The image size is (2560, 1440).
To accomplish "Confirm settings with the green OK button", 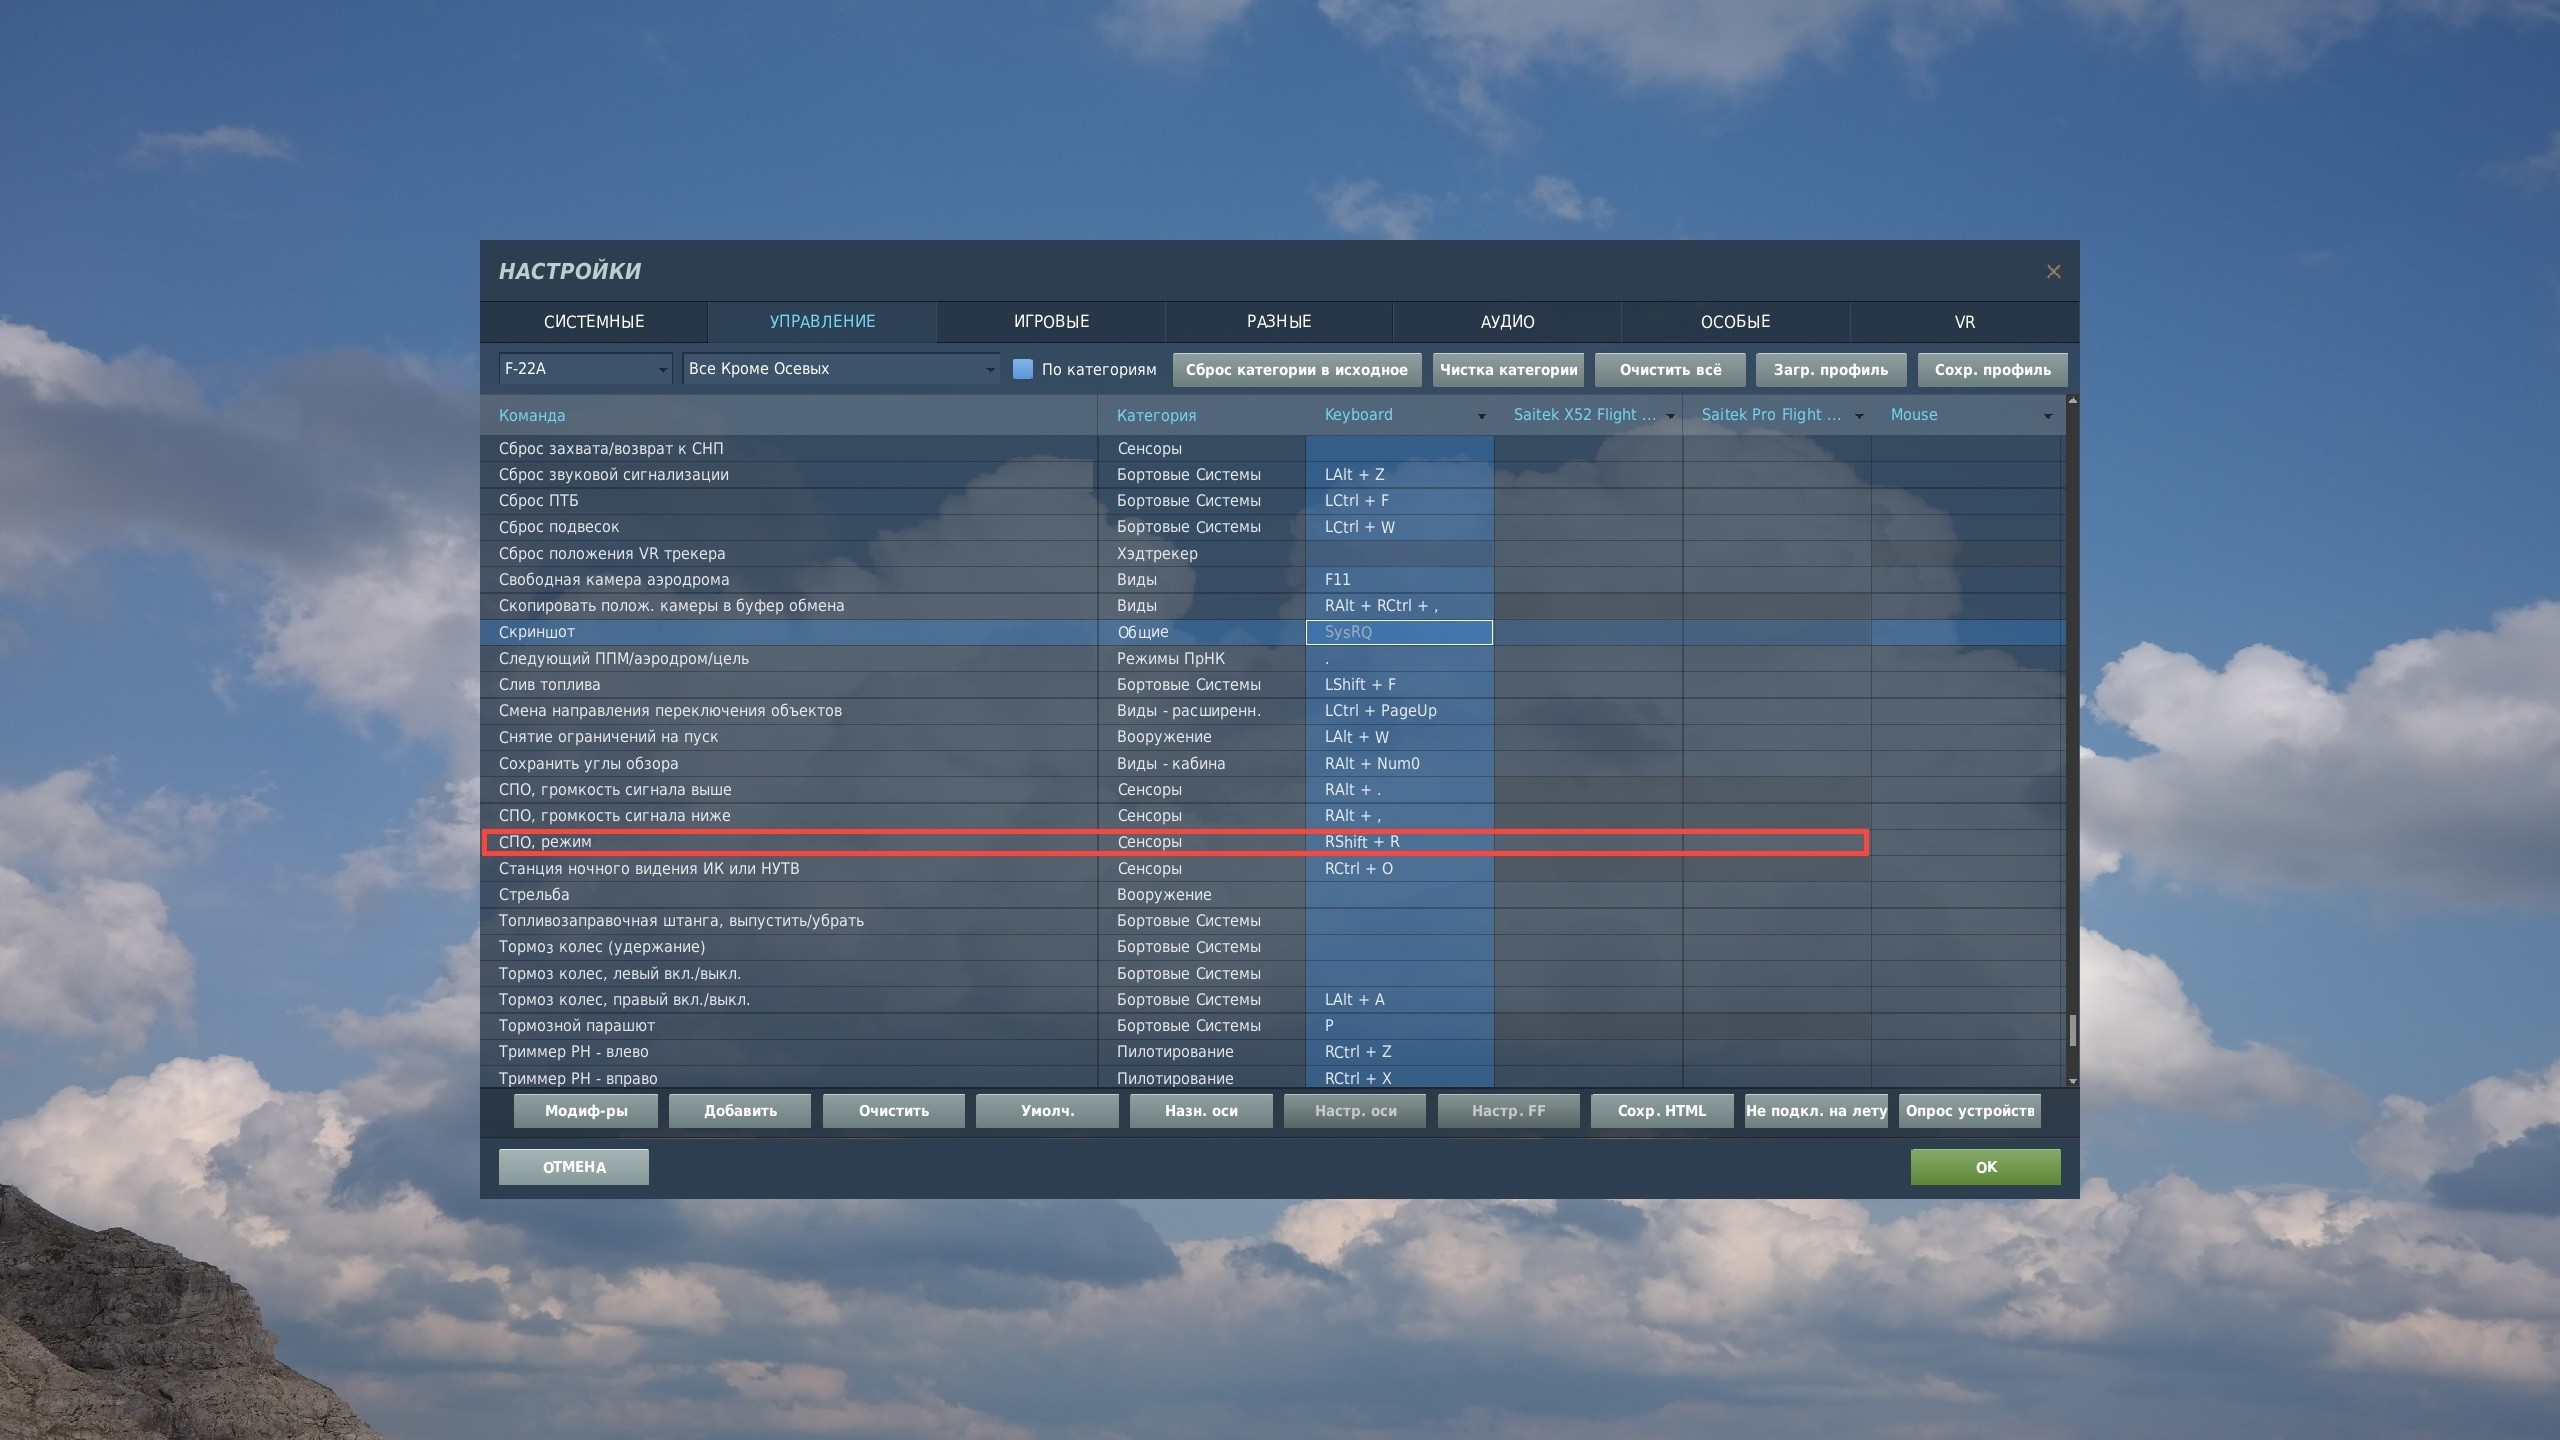I will coord(1986,1167).
